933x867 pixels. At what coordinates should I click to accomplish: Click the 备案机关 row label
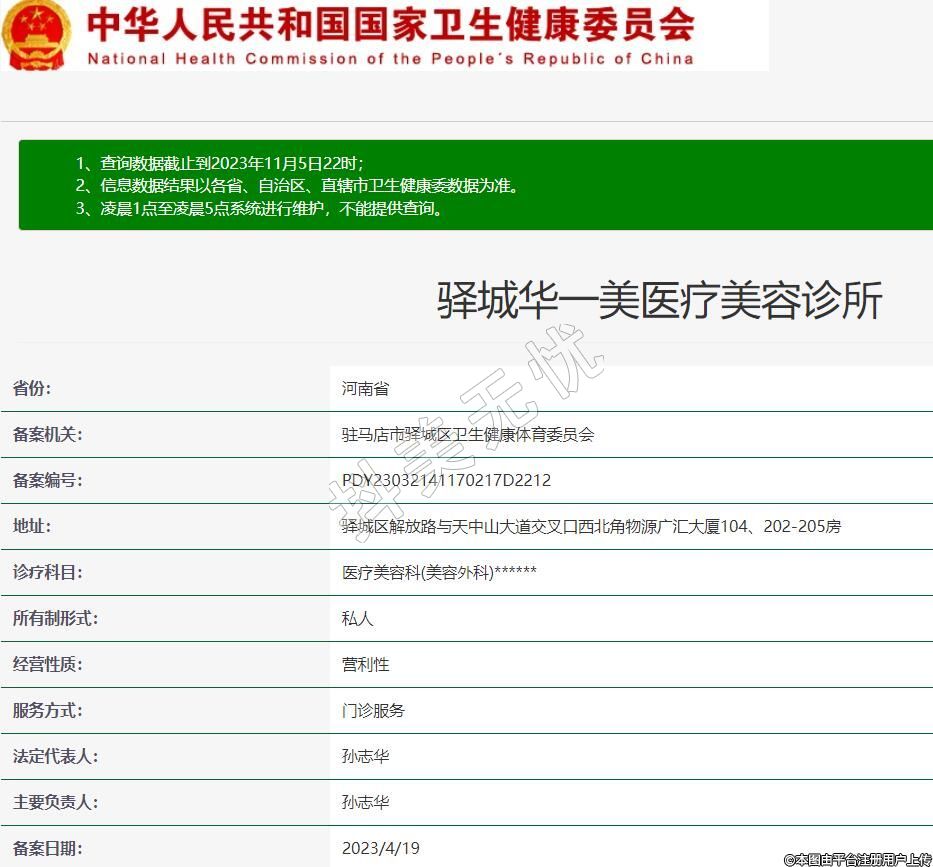click(x=47, y=434)
